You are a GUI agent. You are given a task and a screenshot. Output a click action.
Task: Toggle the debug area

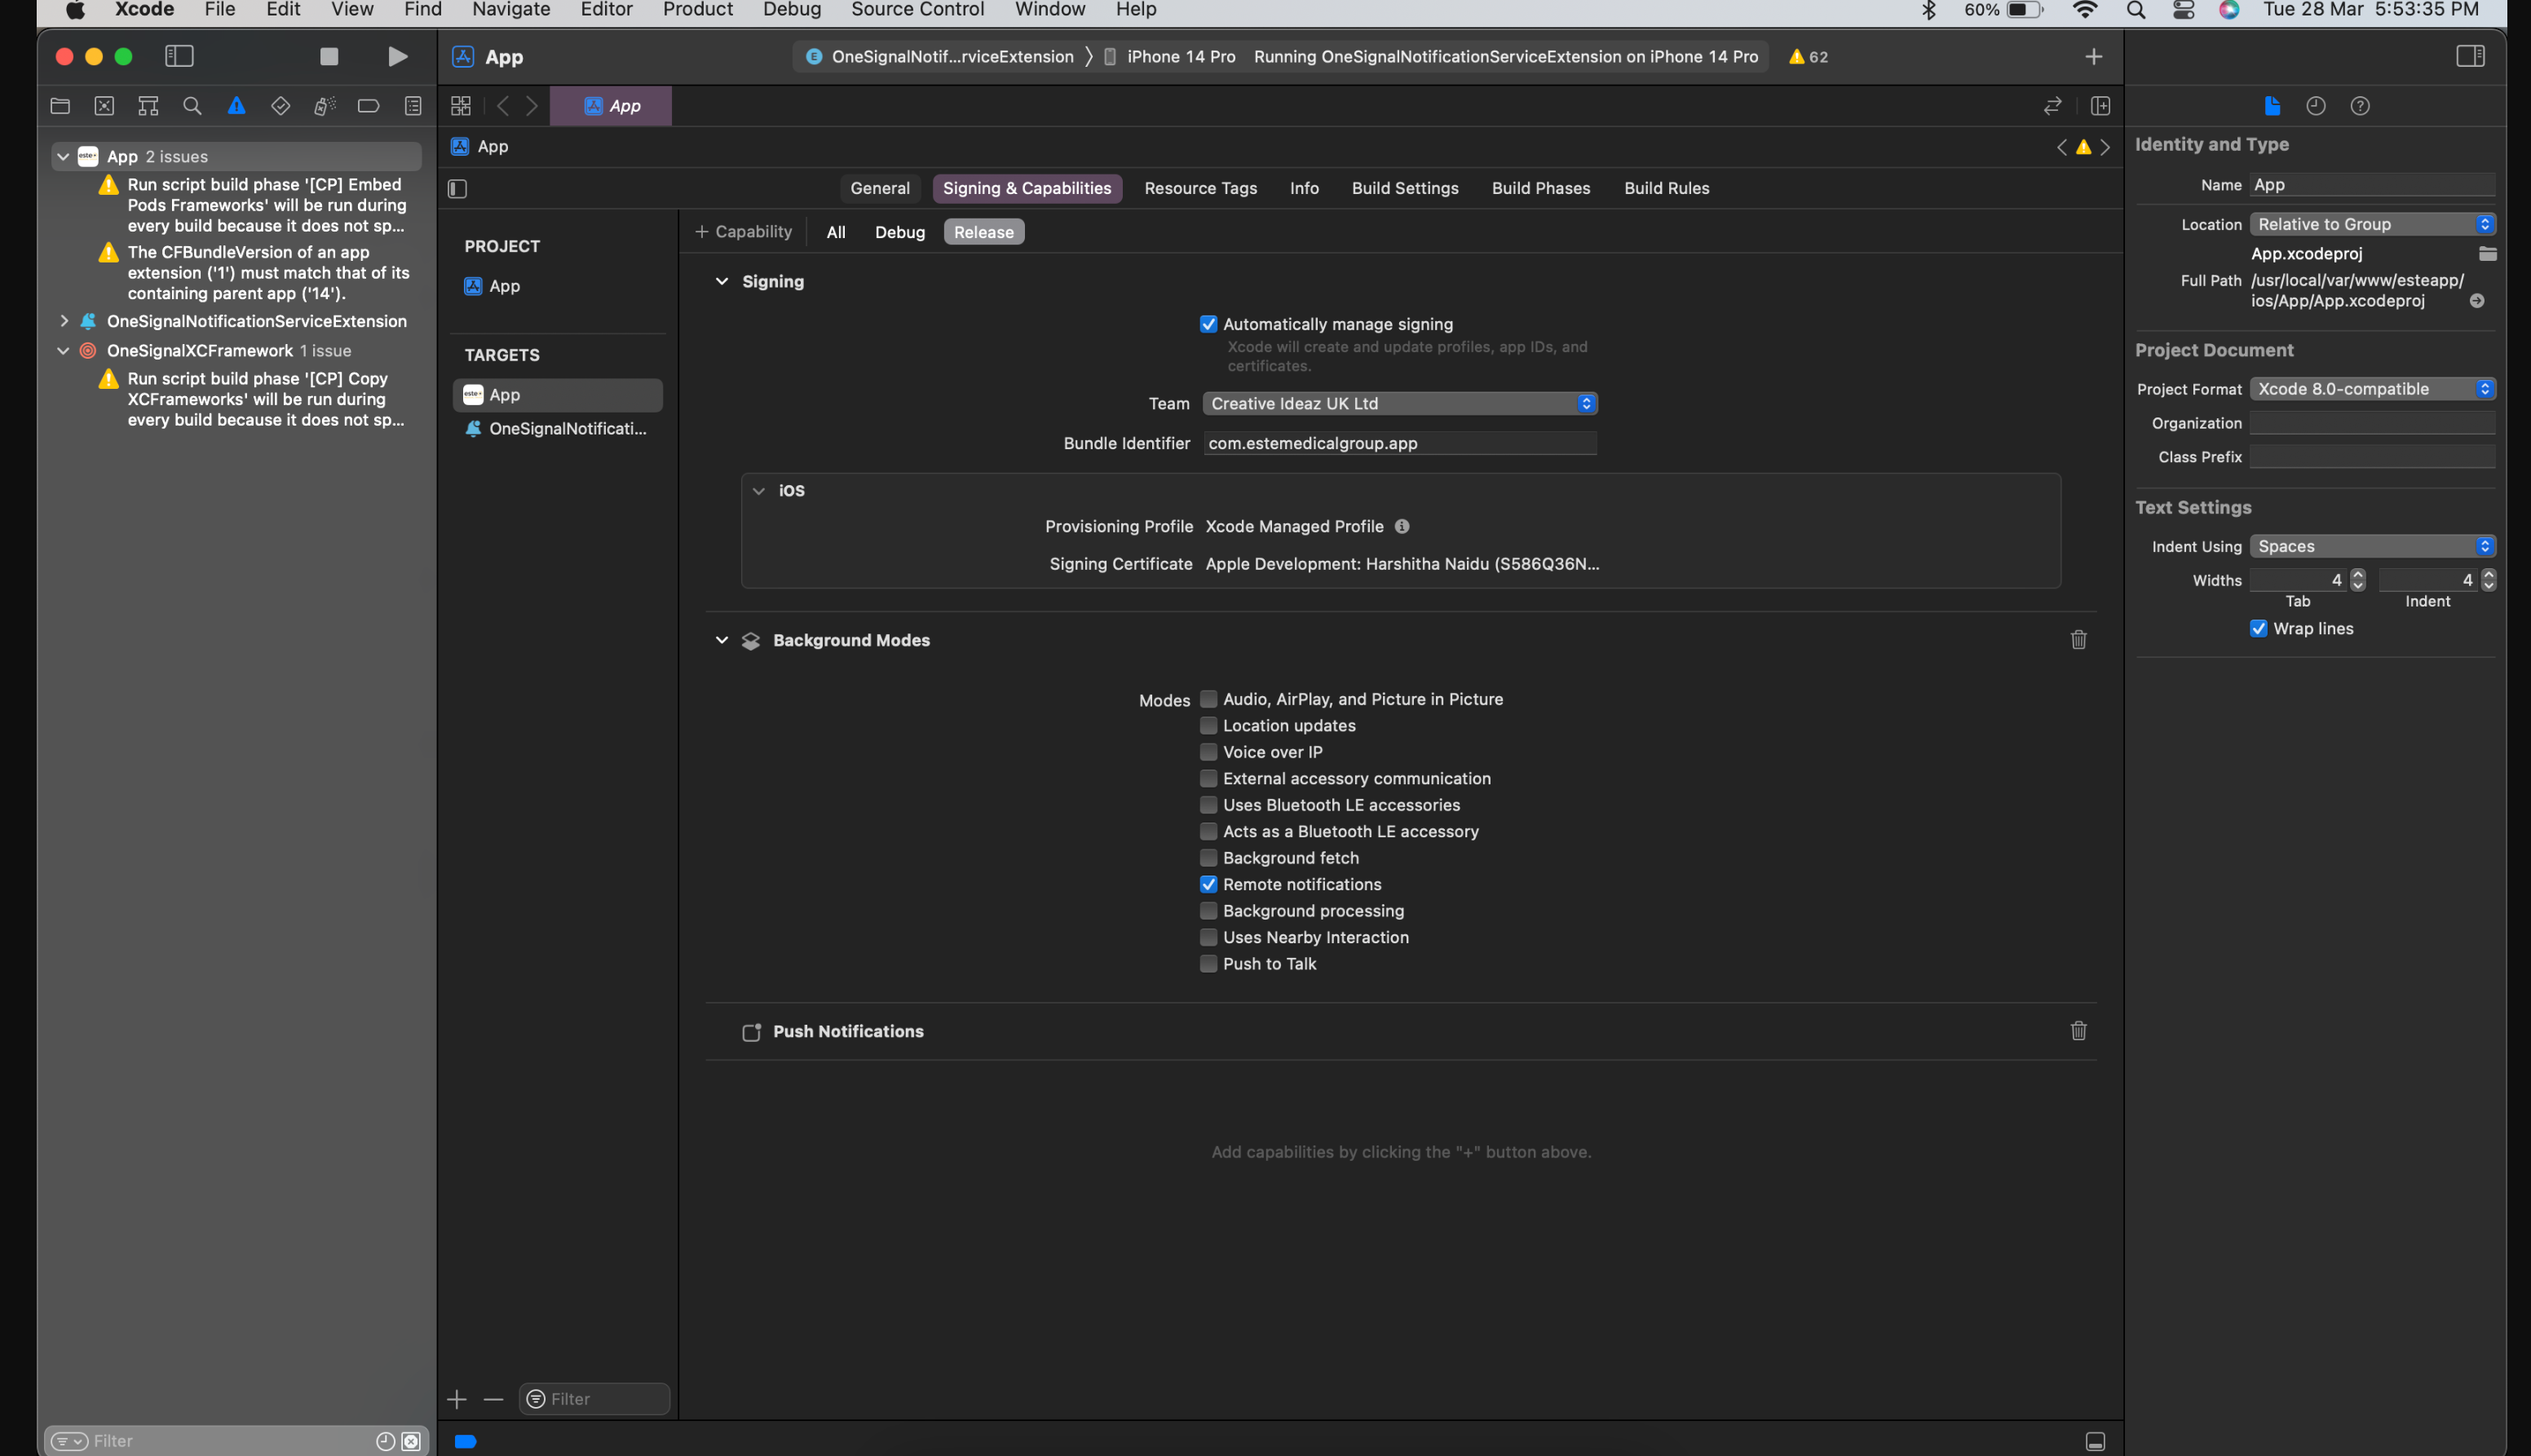(x=2095, y=1441)
